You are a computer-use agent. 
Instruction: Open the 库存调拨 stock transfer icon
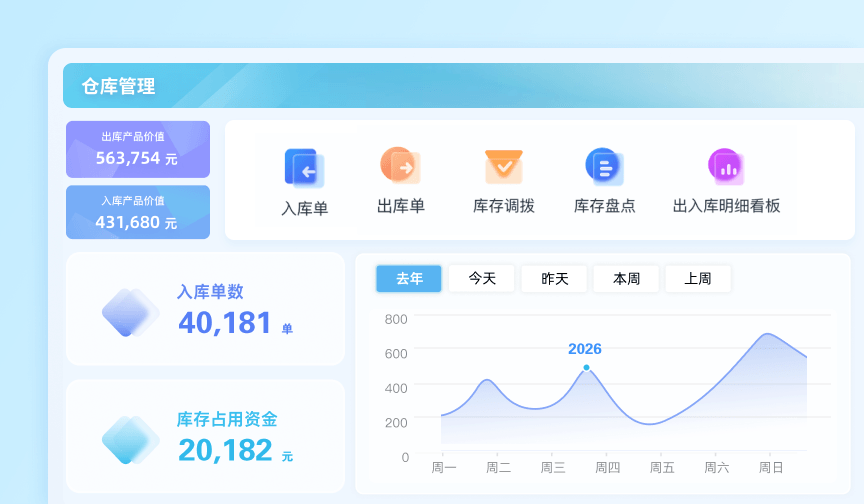(504, 167)
